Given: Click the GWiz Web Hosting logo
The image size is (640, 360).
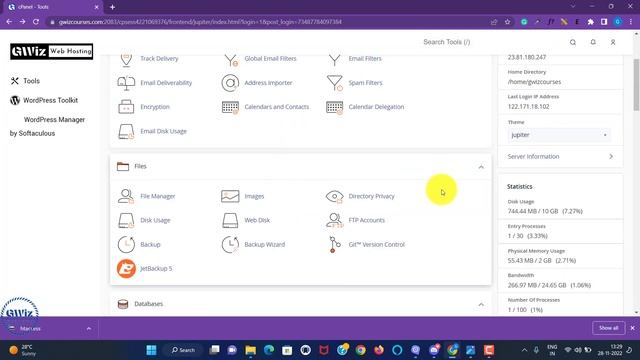Looking at the screenshot, I should pyautogui.click(x=51, y=51).
